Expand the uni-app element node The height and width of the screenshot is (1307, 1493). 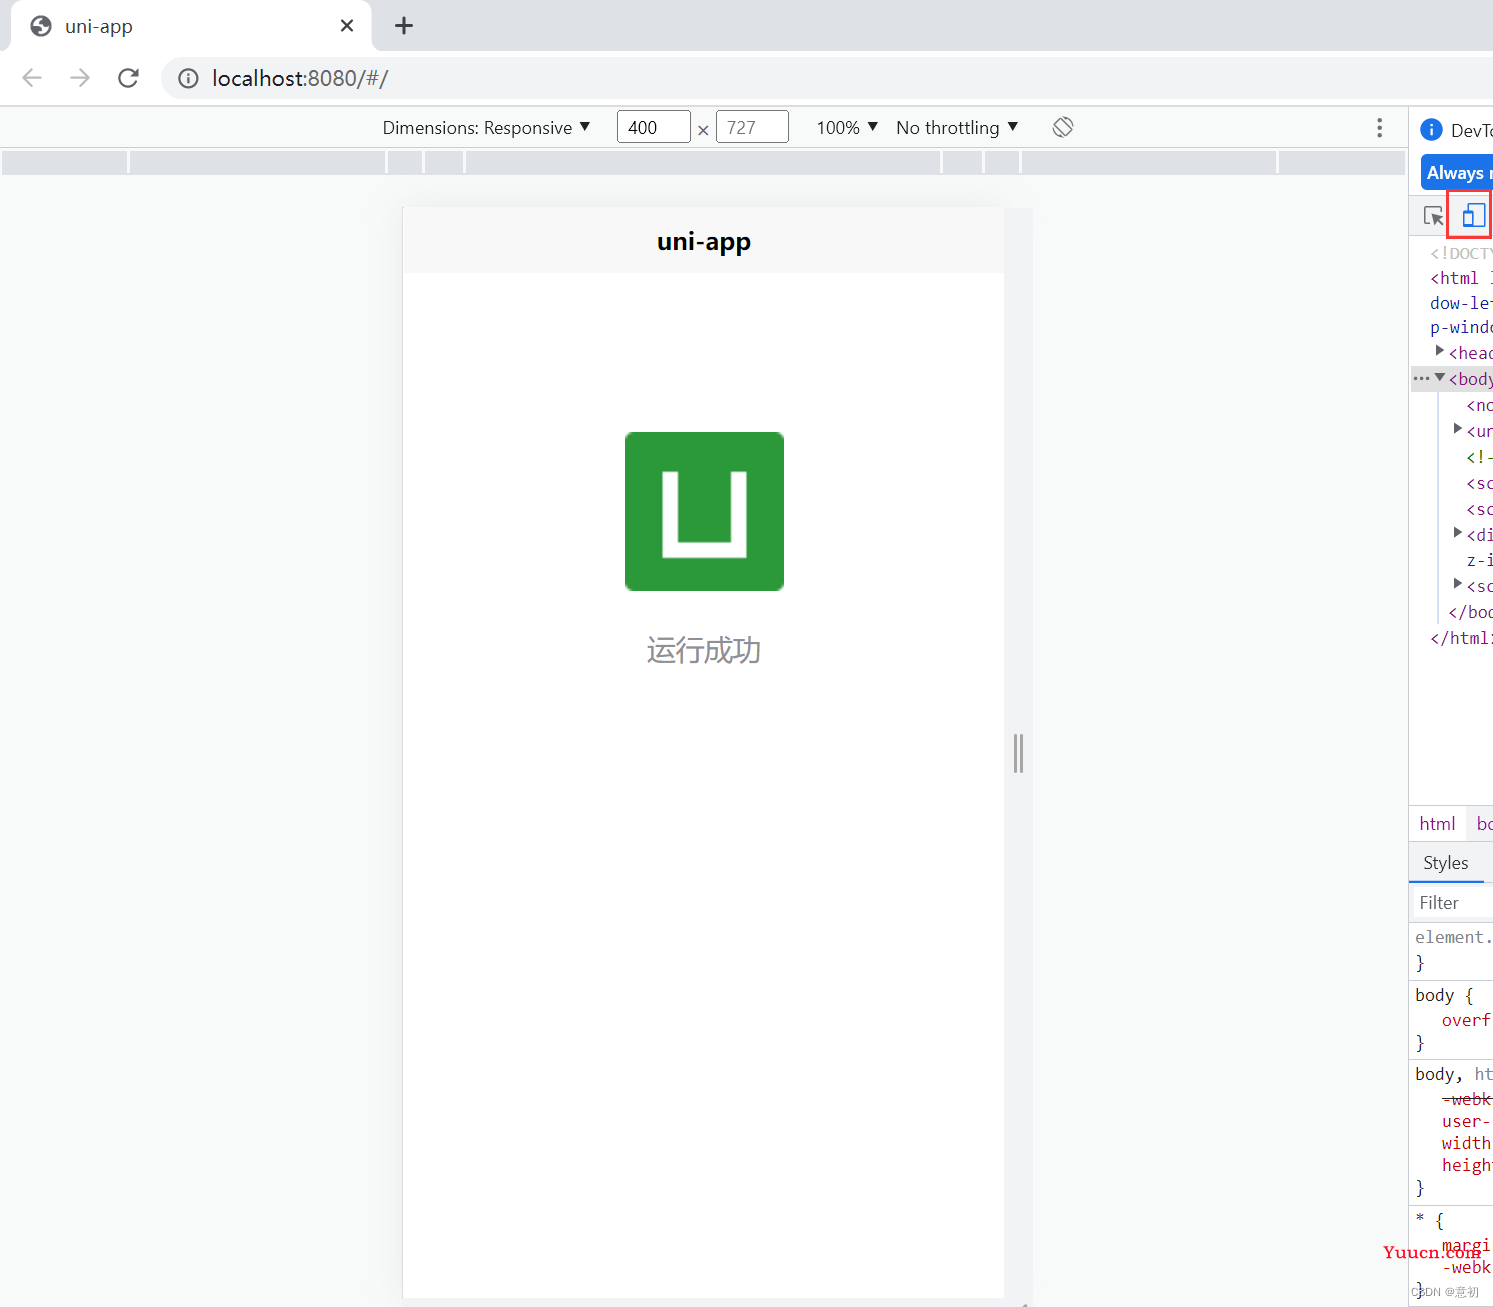[1458, 429]
